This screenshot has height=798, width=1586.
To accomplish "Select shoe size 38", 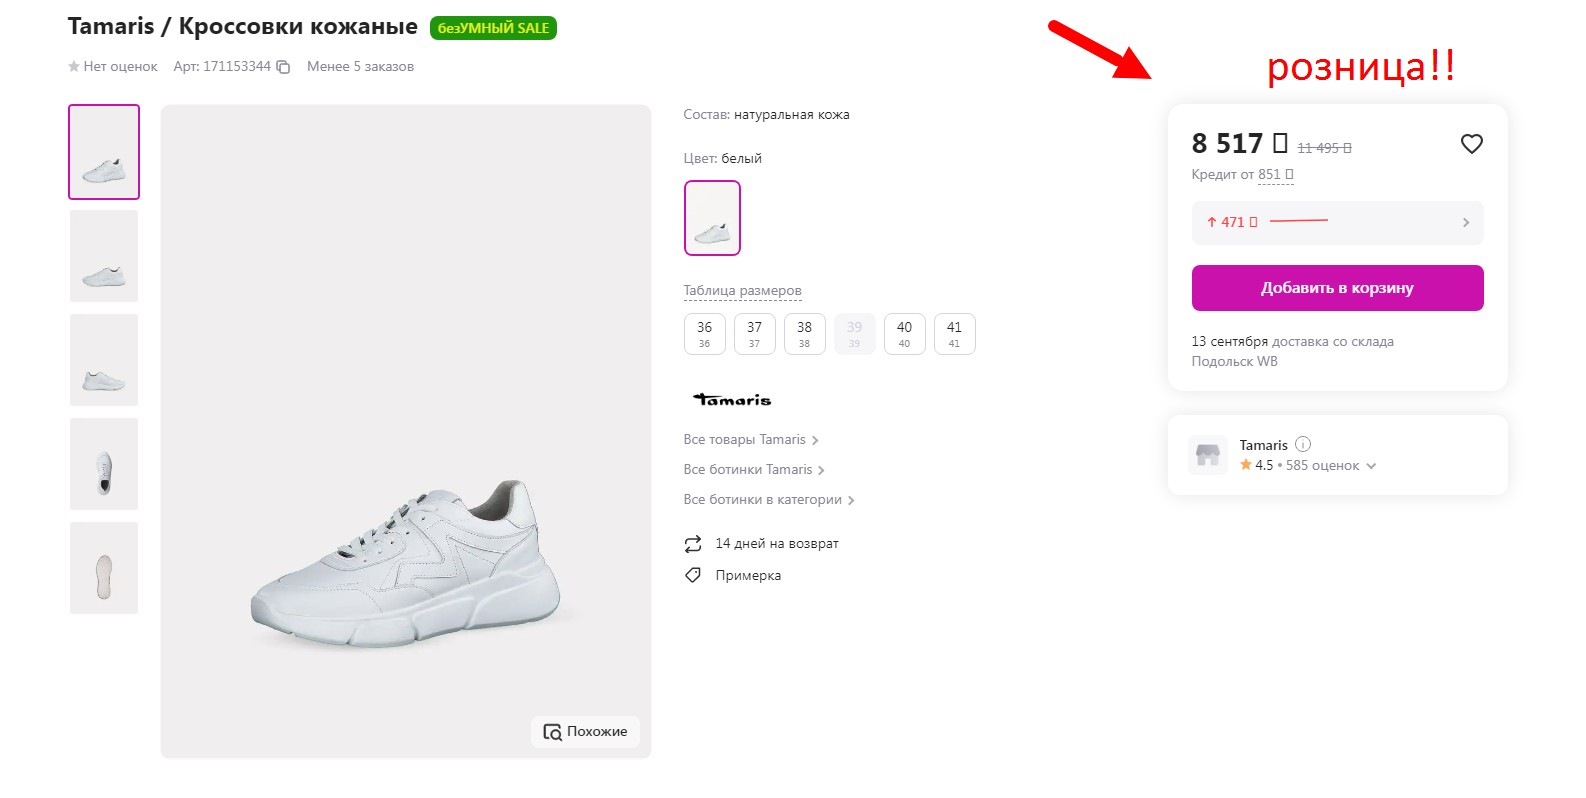I will (x=805, y=334).
